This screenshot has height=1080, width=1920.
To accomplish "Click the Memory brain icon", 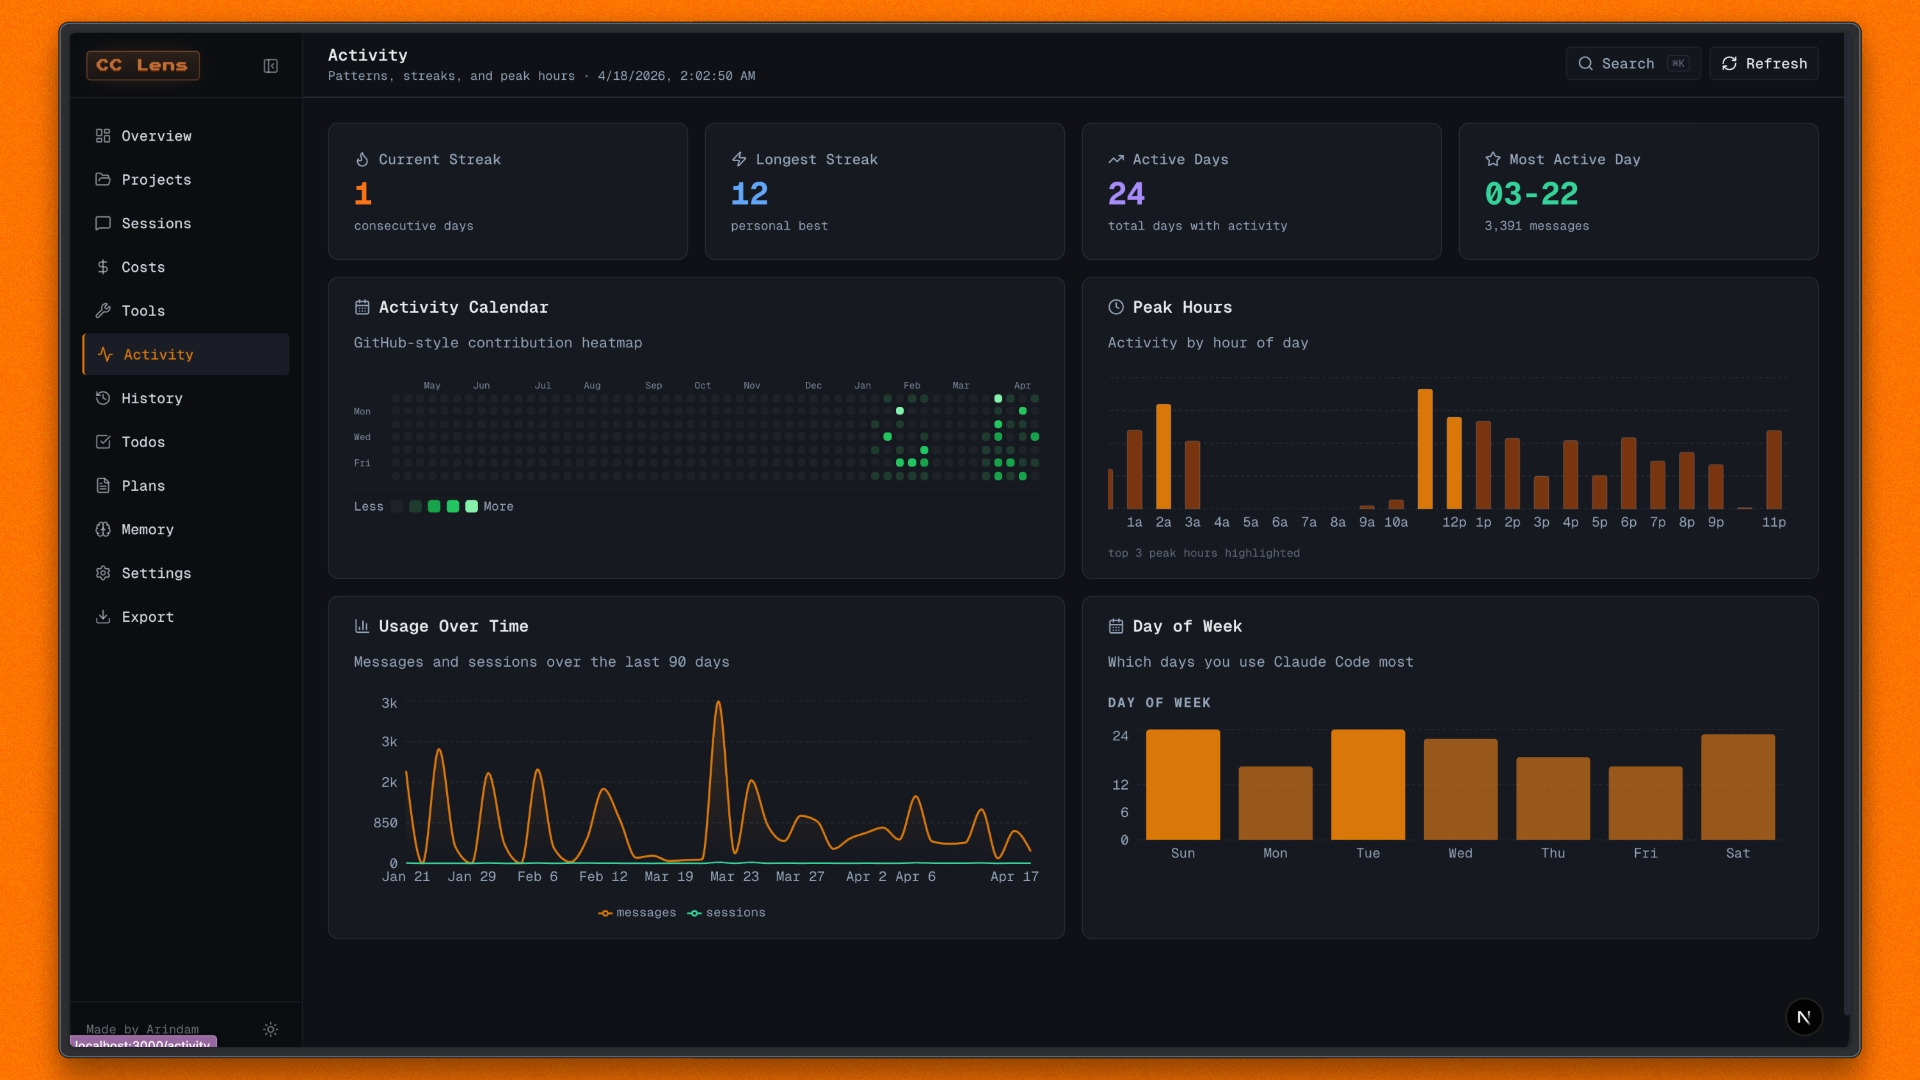I will tap(103, 530).
